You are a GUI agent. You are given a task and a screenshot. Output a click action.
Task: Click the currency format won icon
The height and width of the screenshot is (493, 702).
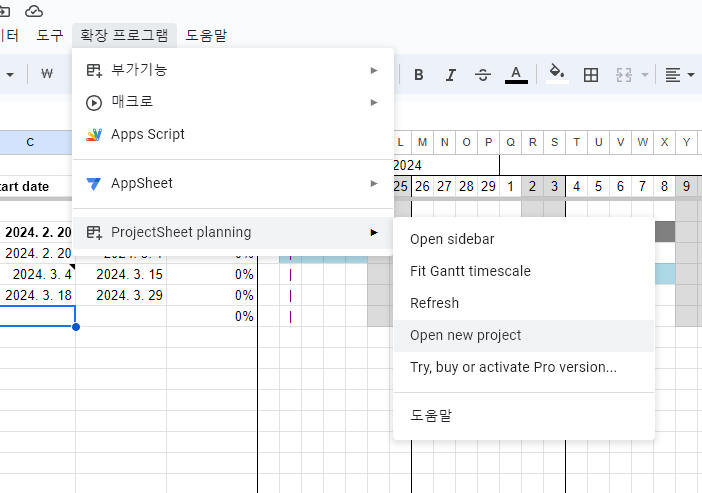[47, 74]
